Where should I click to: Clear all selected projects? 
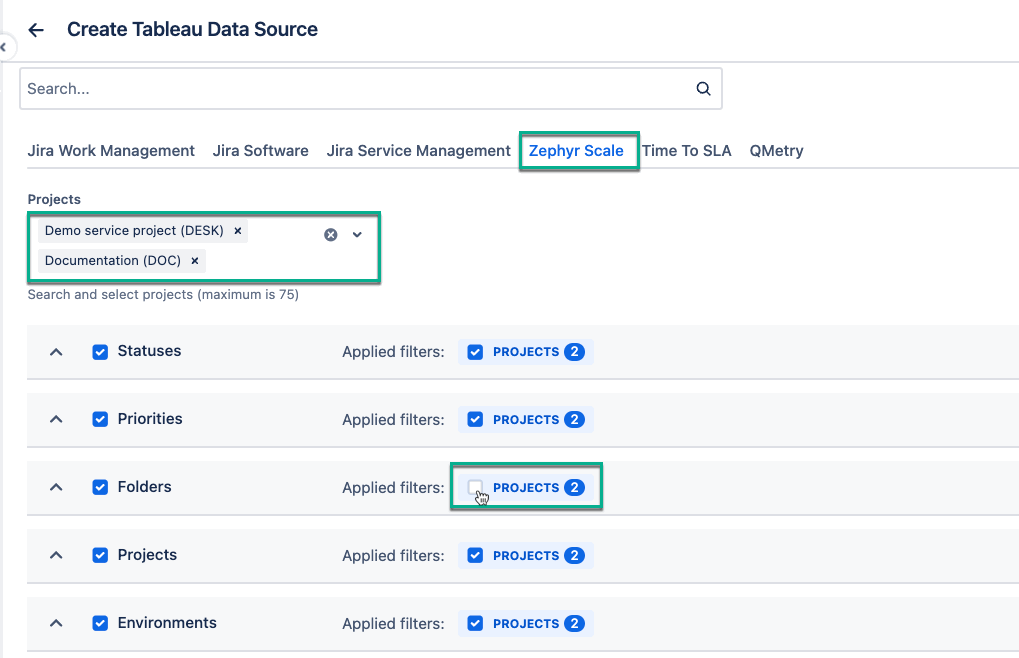point(331,234)
